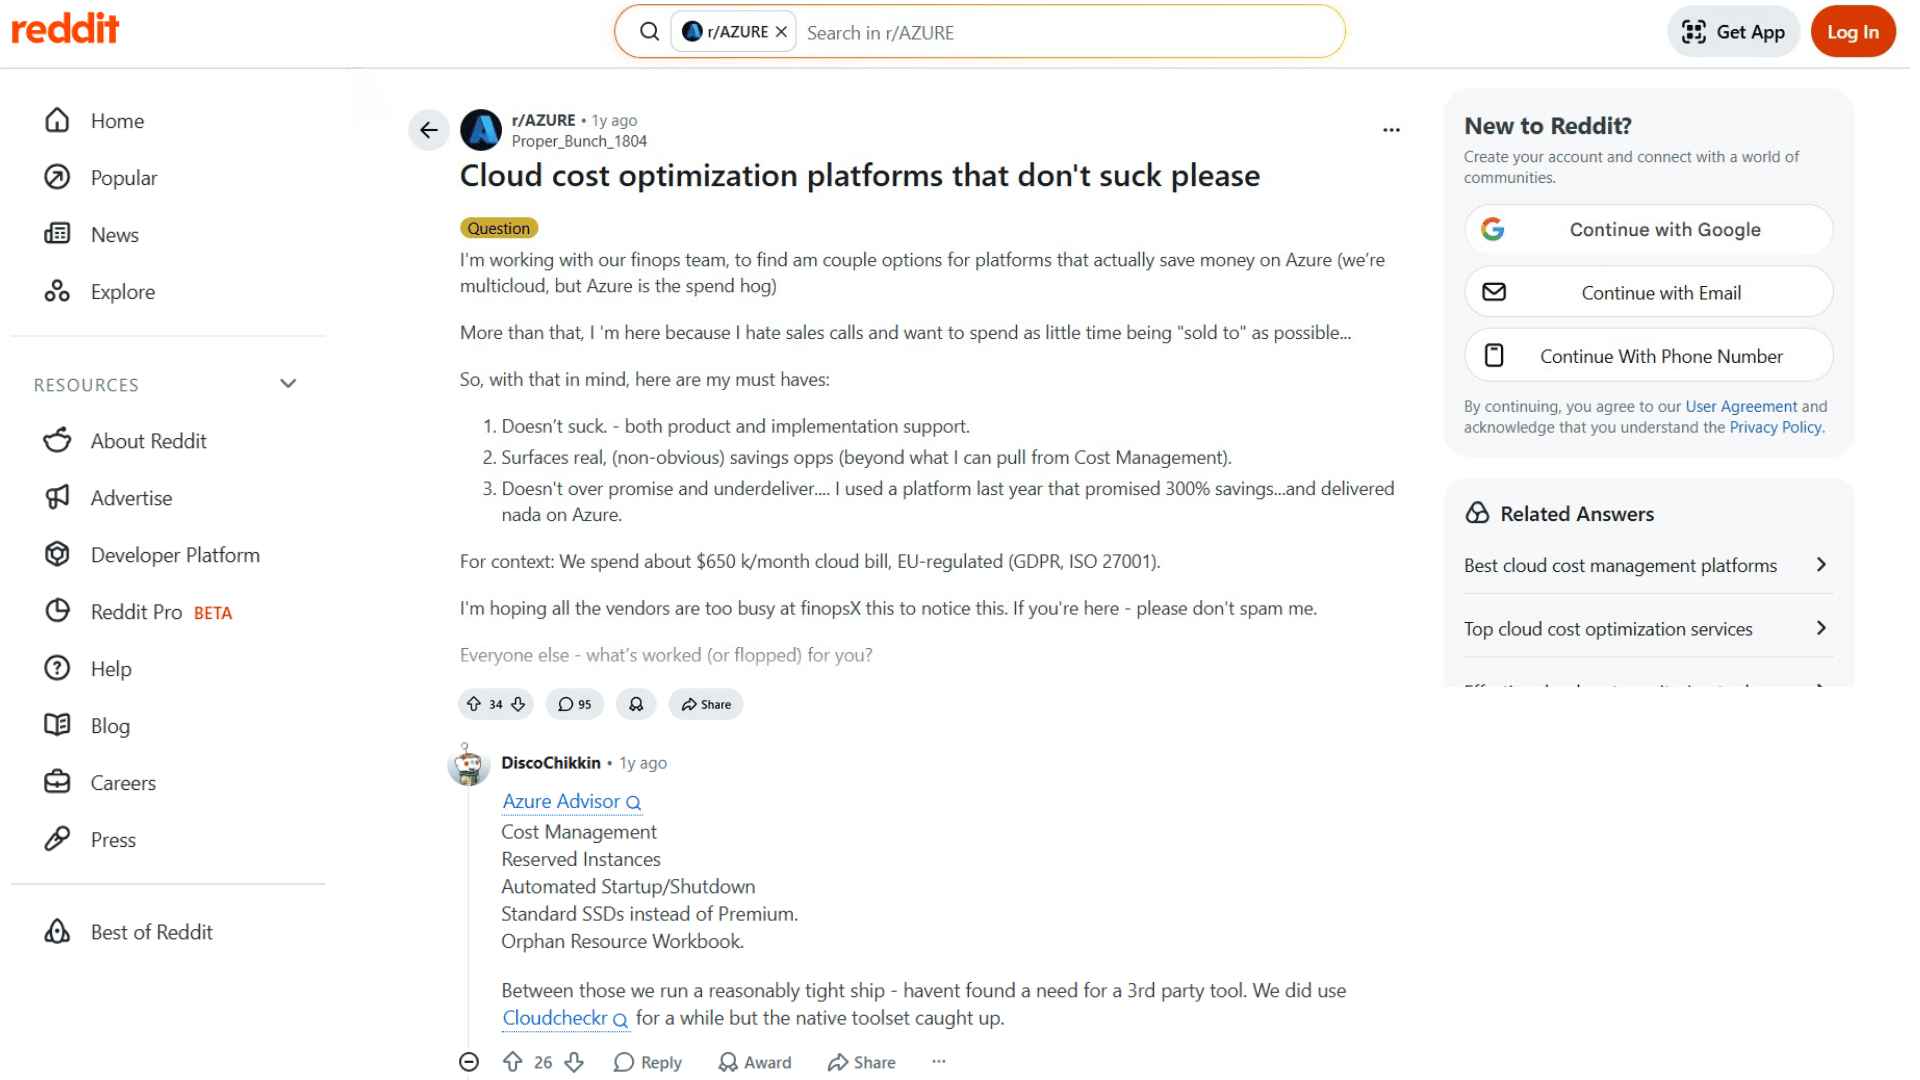The width and height of the screenshot is (1920, 1080).
Task: Open post options three-dot menu
Action: tap(1391, 130)
